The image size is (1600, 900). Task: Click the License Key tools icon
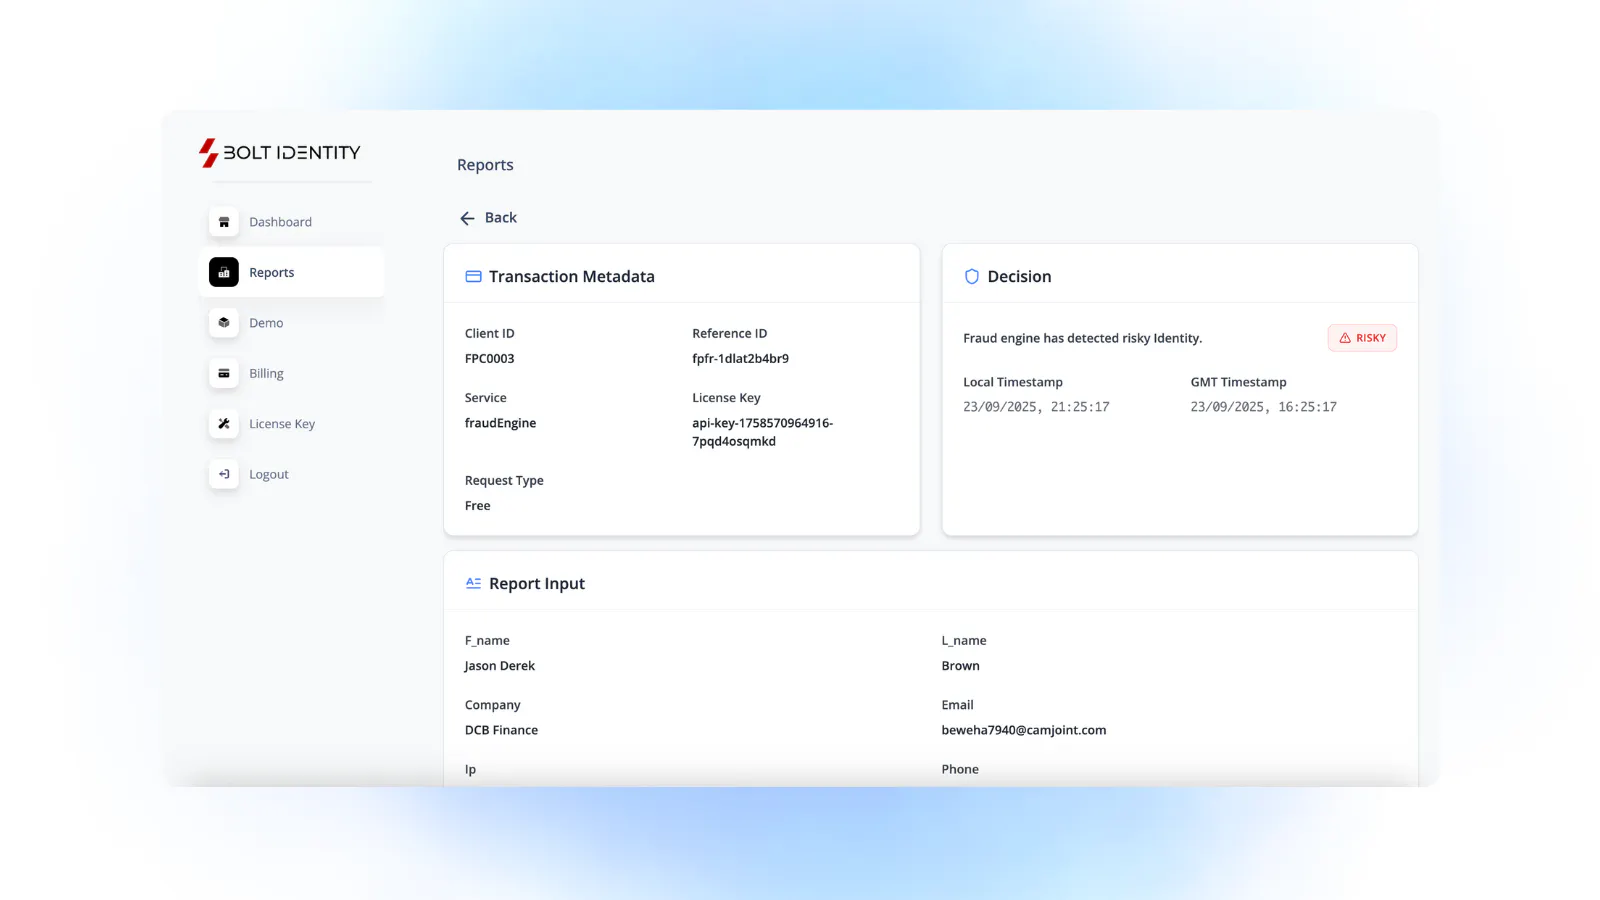tap(224, 424)
